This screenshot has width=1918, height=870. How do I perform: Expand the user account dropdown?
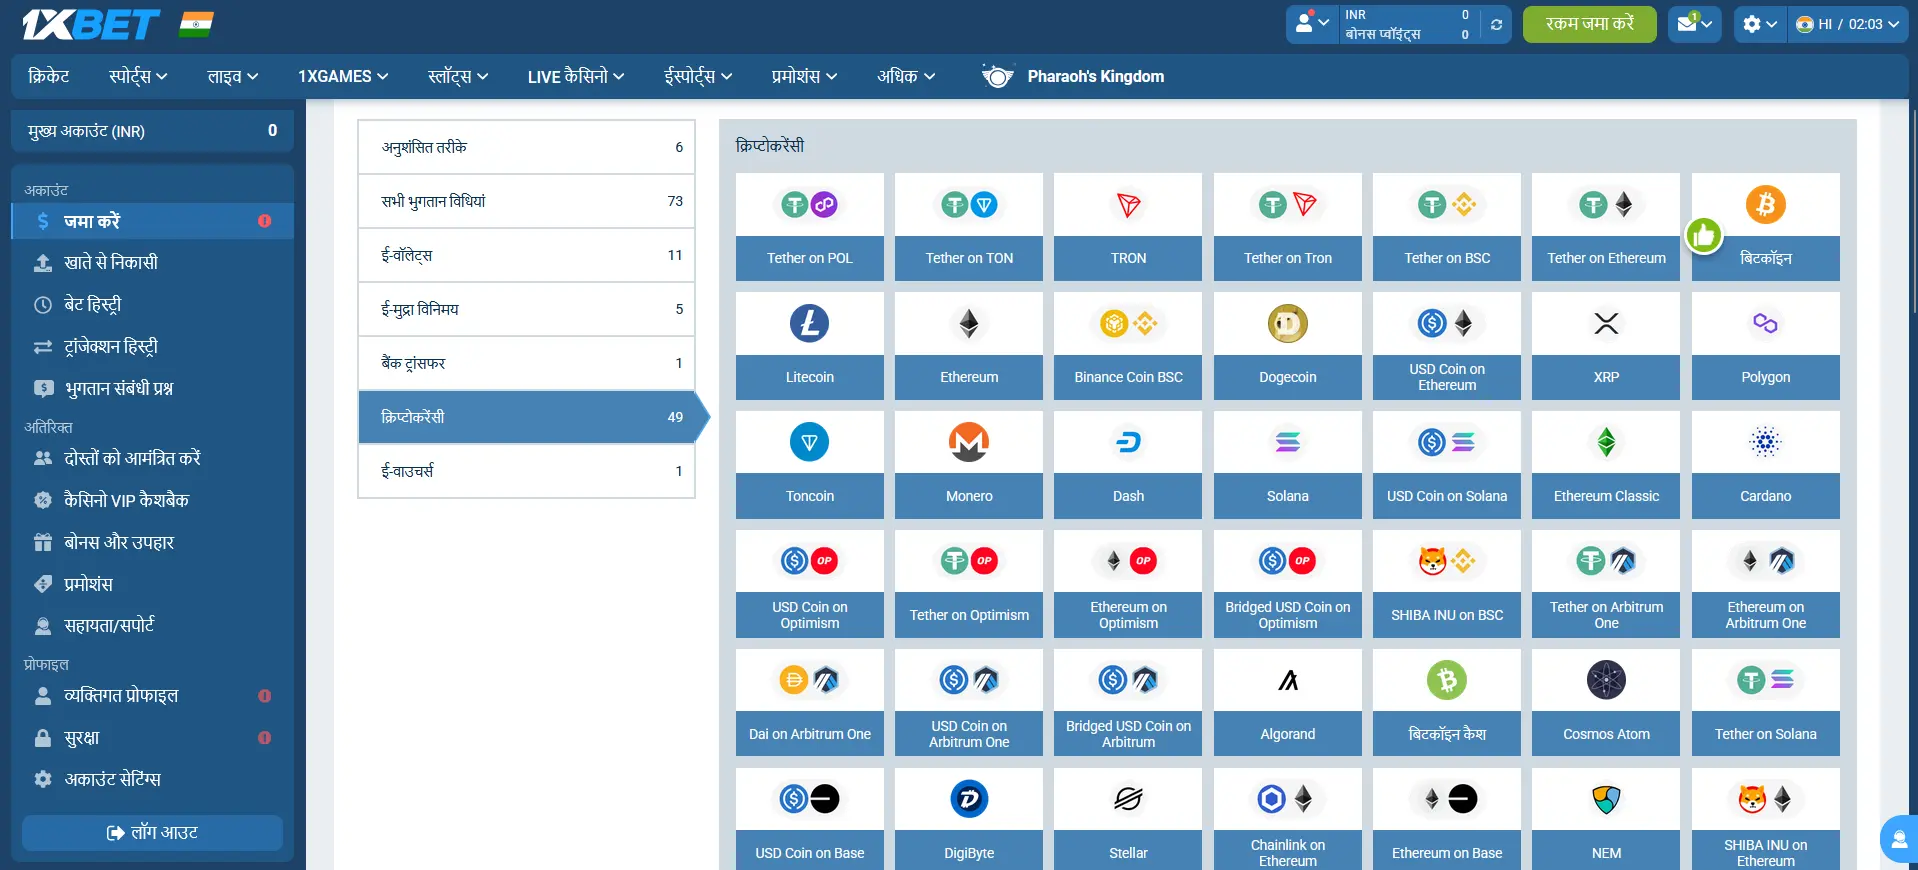[1312, 25]
